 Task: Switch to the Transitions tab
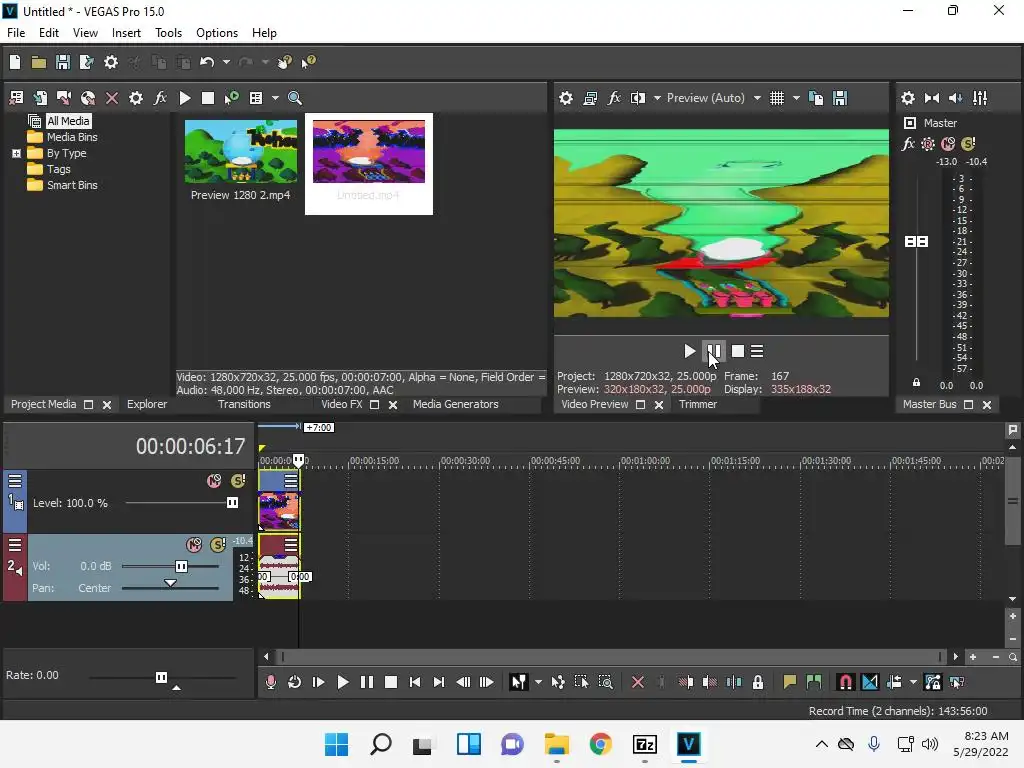[244, 404]
